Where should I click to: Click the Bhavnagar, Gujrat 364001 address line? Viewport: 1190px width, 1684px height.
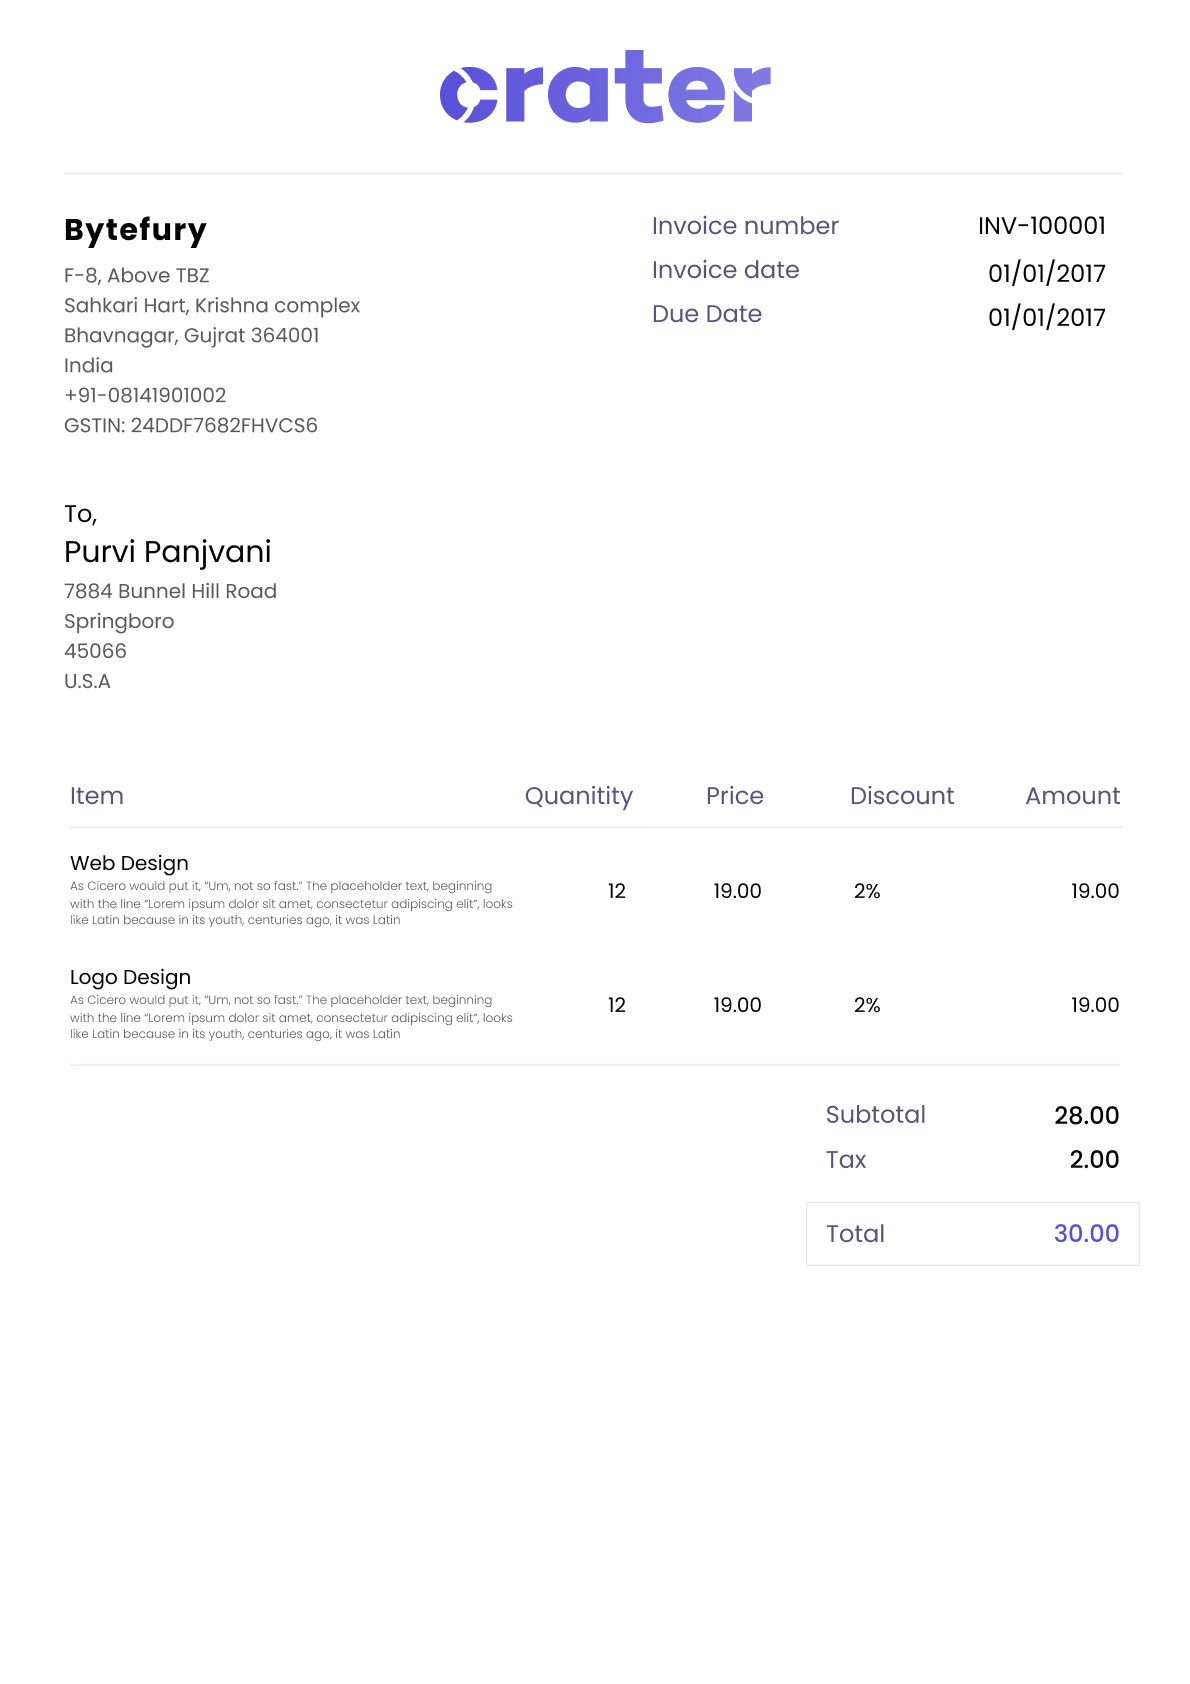[x=191, y=336]
